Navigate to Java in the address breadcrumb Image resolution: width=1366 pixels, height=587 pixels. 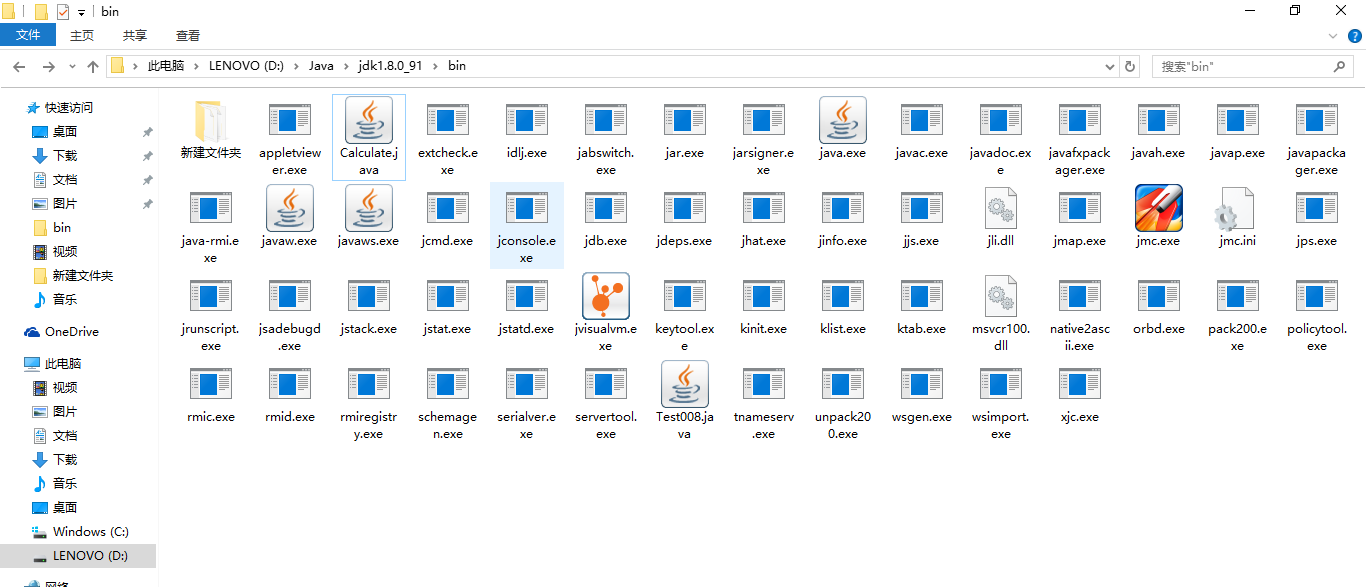pos(321,66)
